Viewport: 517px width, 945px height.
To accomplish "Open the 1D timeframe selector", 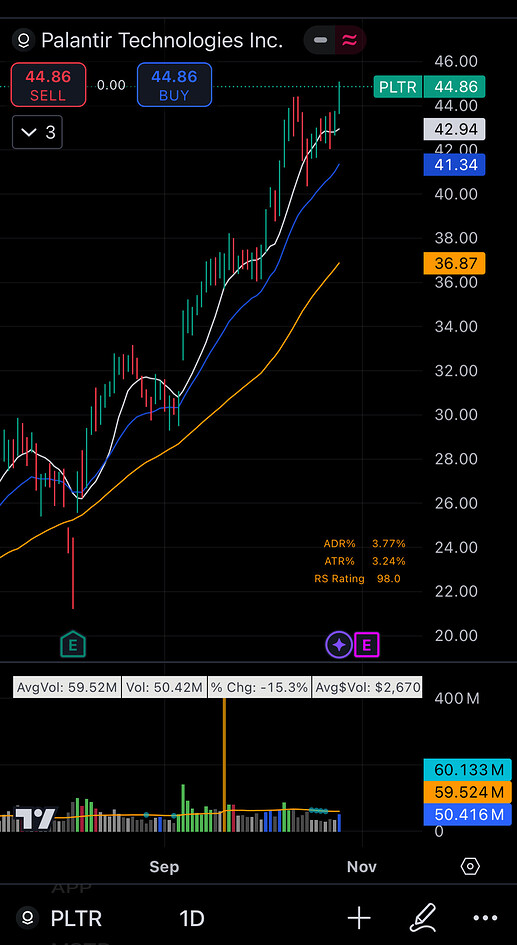I will [x=192, y=918].
